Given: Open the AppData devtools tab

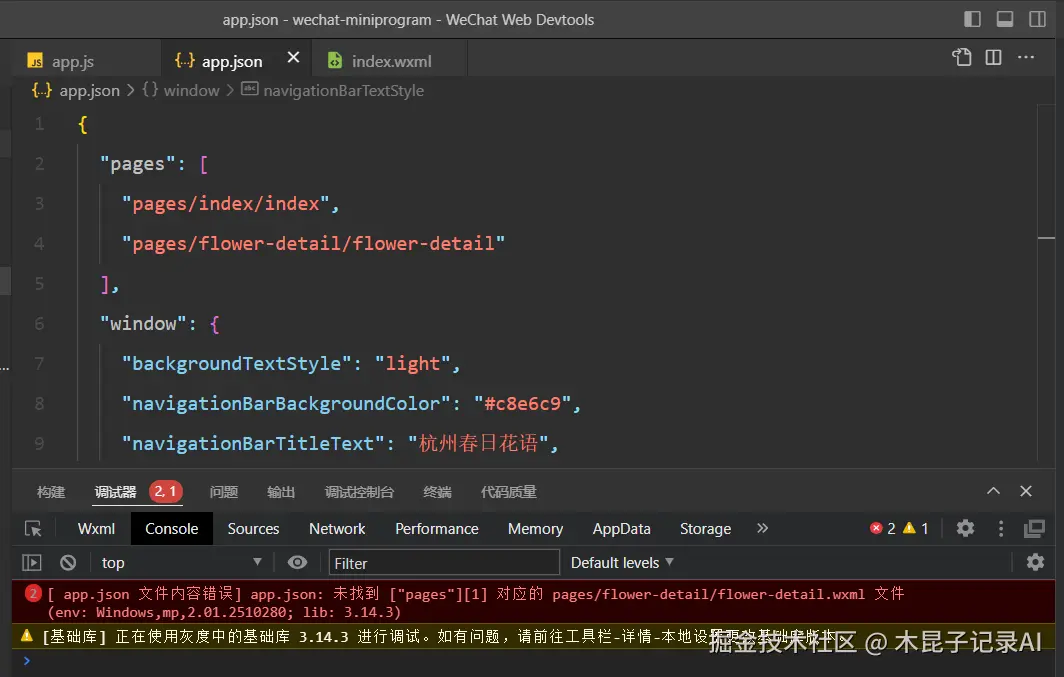Looking at the screenshot, I should coord(622,528).
